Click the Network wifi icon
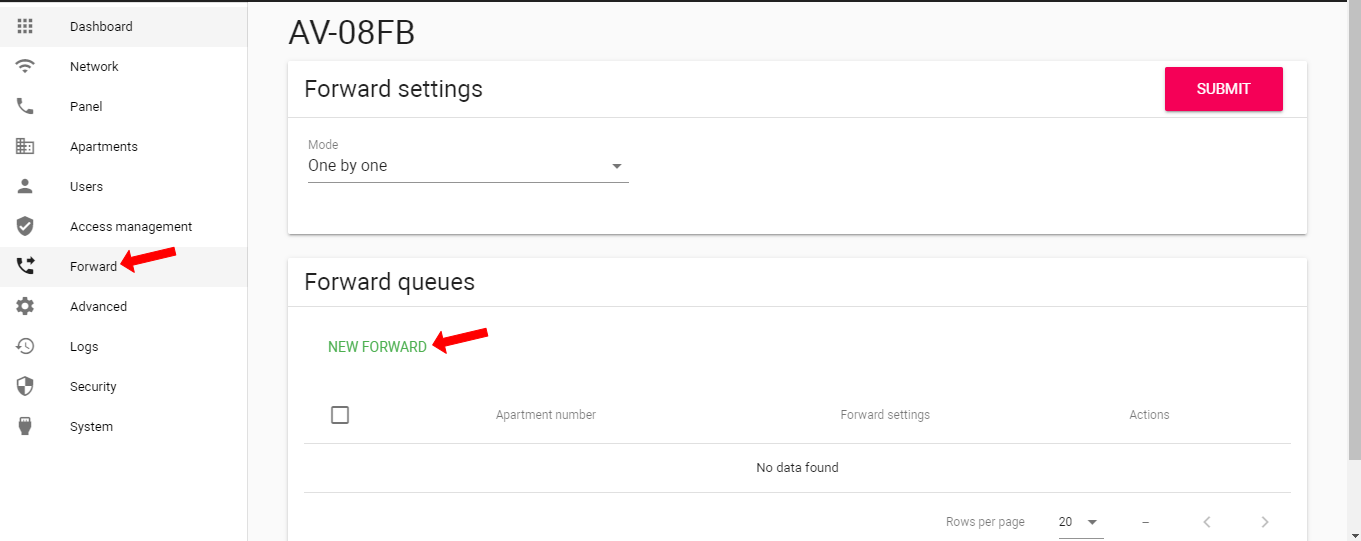Image resolution: width=1361 pixels, height=541 pixels. click(26, 66)
